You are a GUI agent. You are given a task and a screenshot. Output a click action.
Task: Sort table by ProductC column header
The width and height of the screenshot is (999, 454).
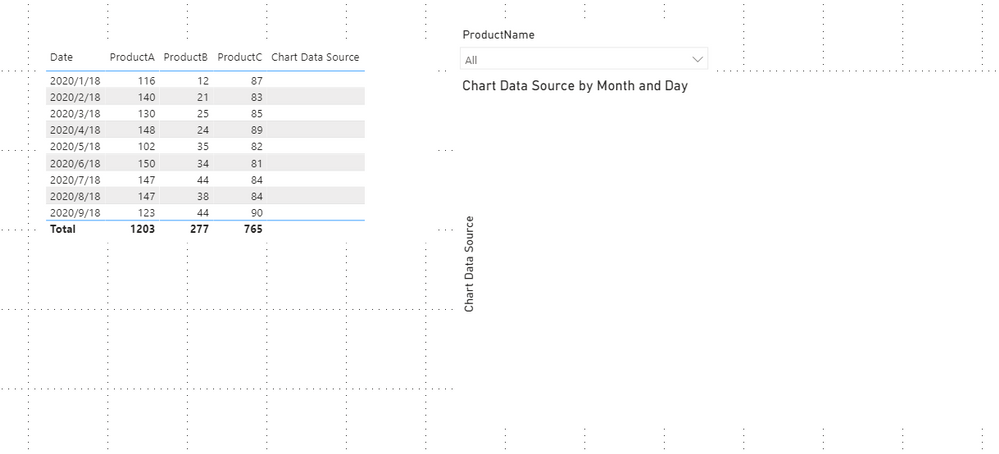240,57
